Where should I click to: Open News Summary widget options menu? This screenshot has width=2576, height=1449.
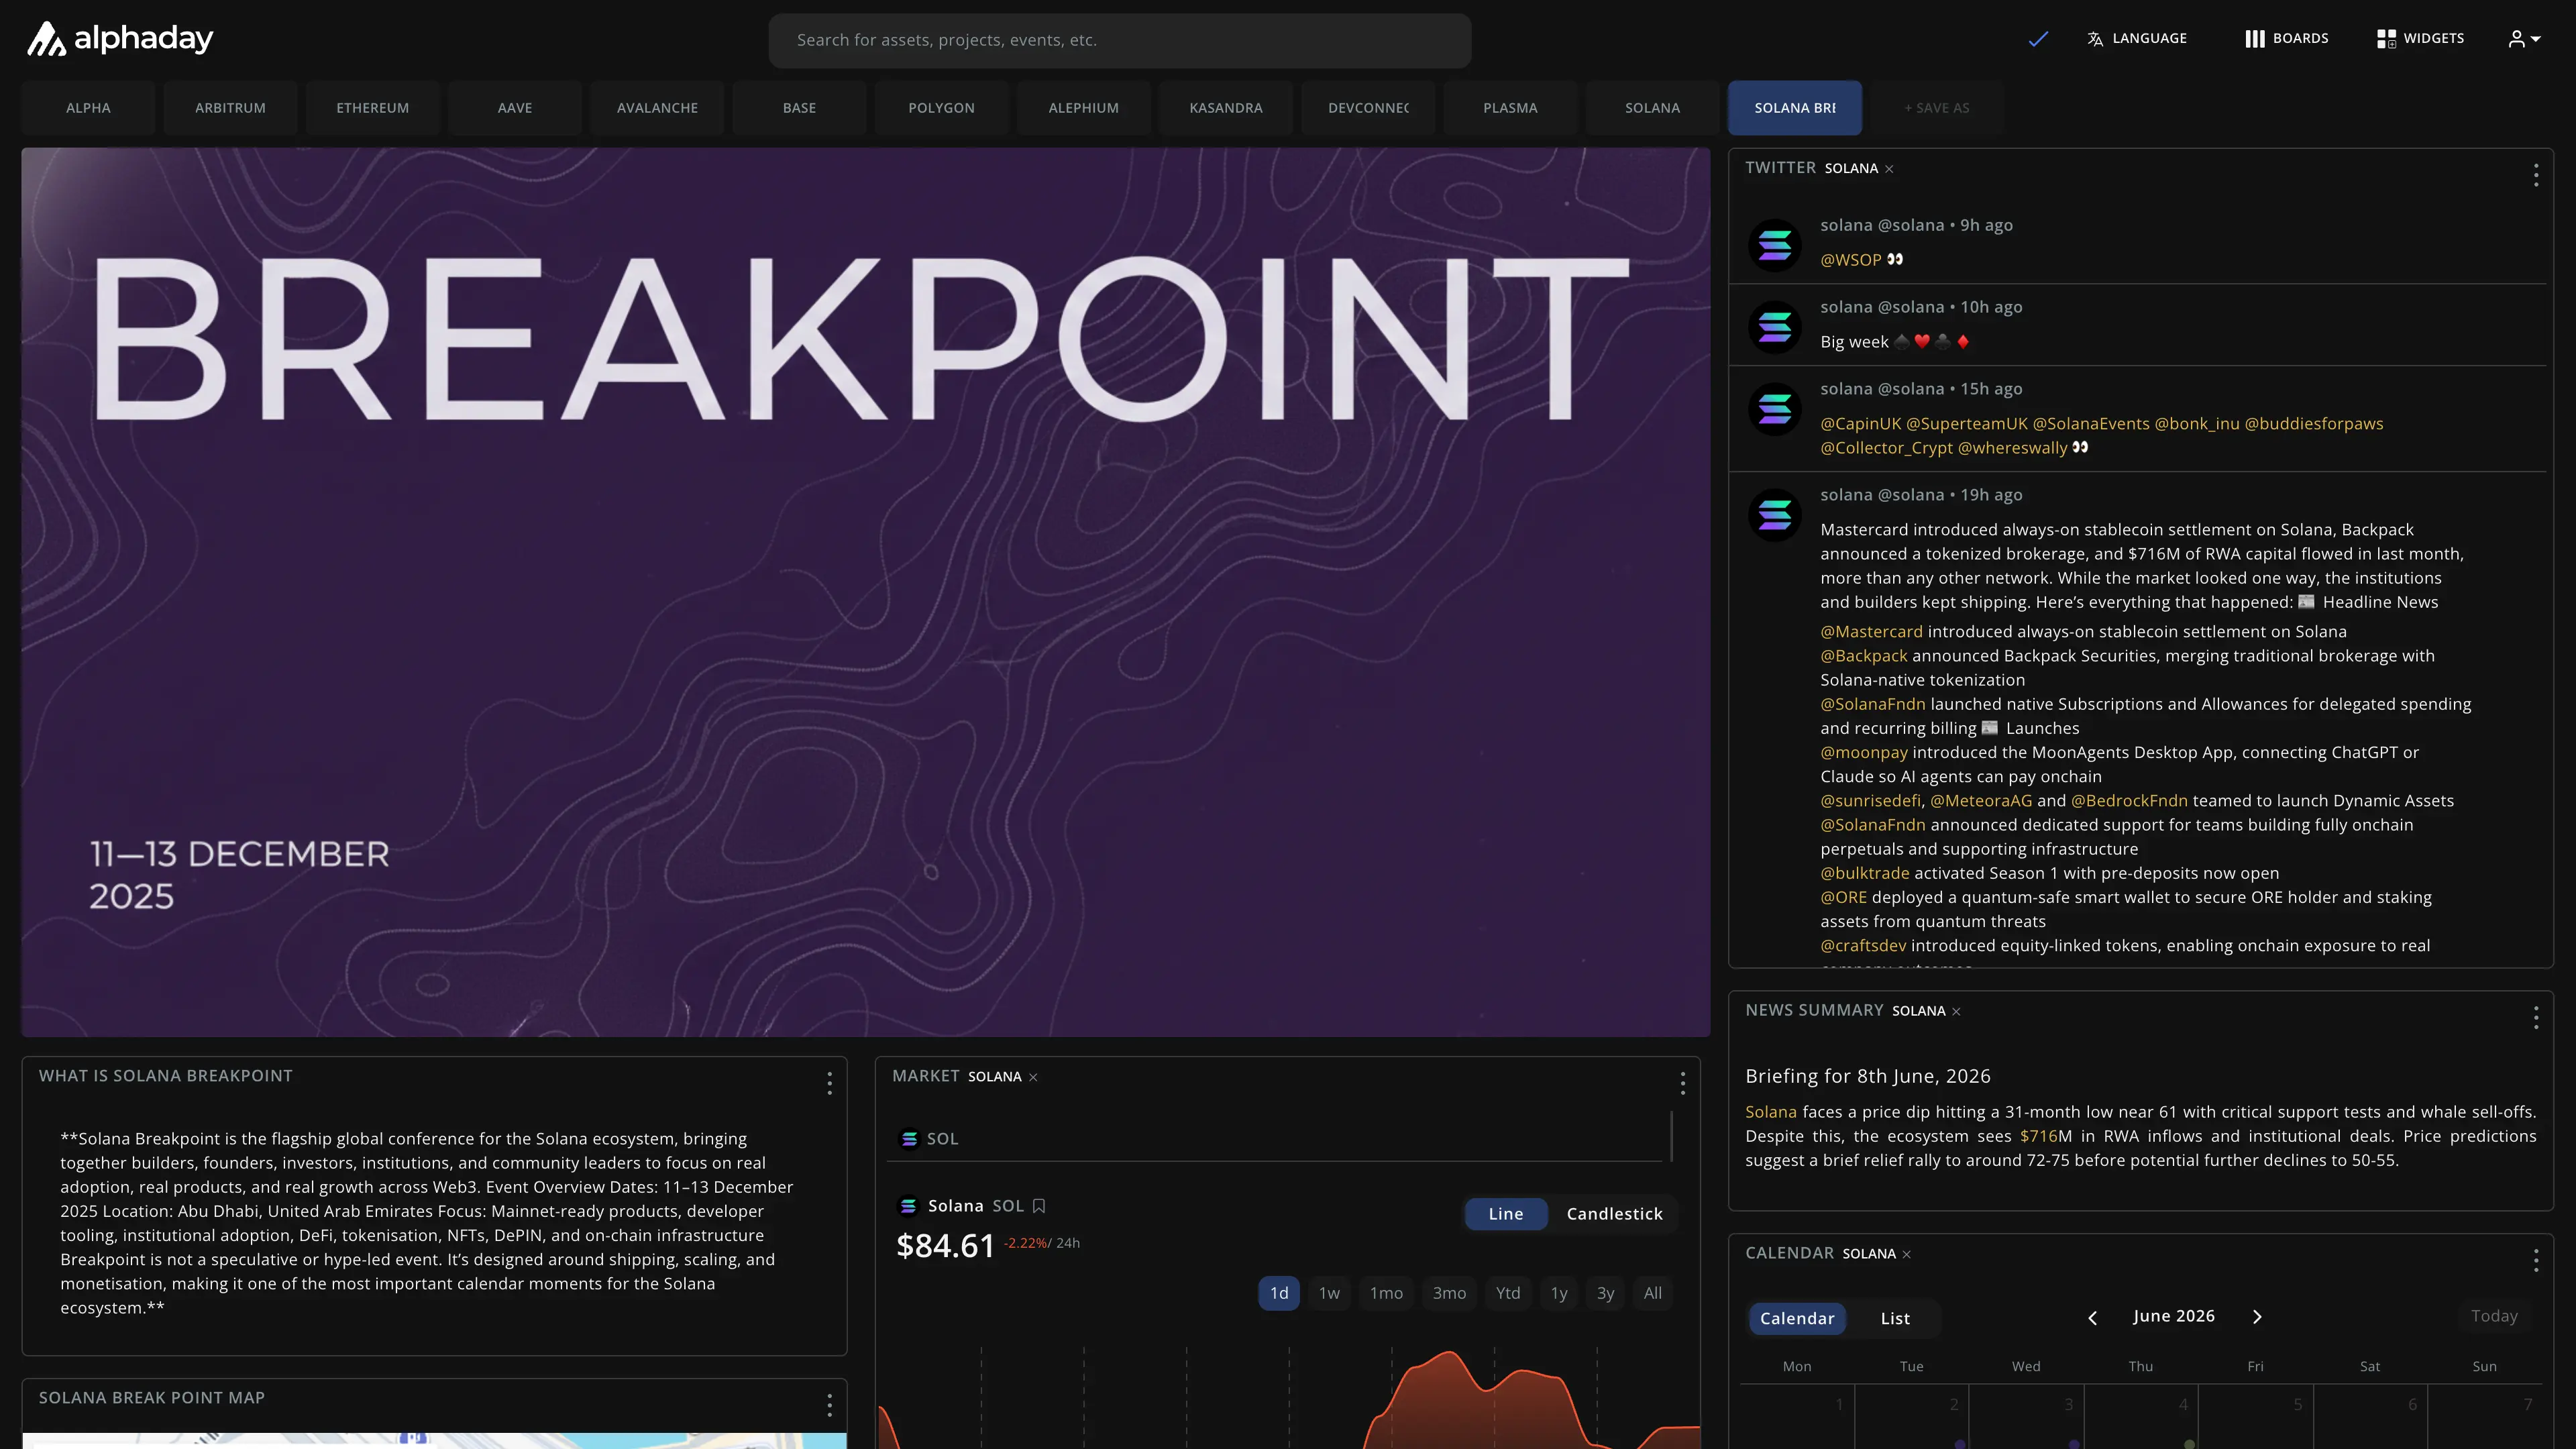2536,1018
